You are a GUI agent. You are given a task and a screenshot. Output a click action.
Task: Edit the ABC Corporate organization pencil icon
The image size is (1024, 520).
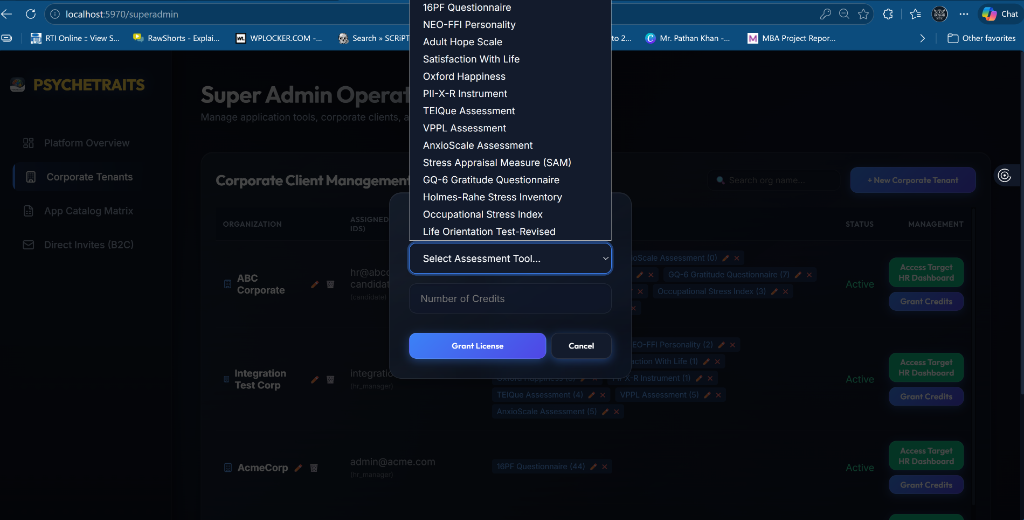click(315, 284)
